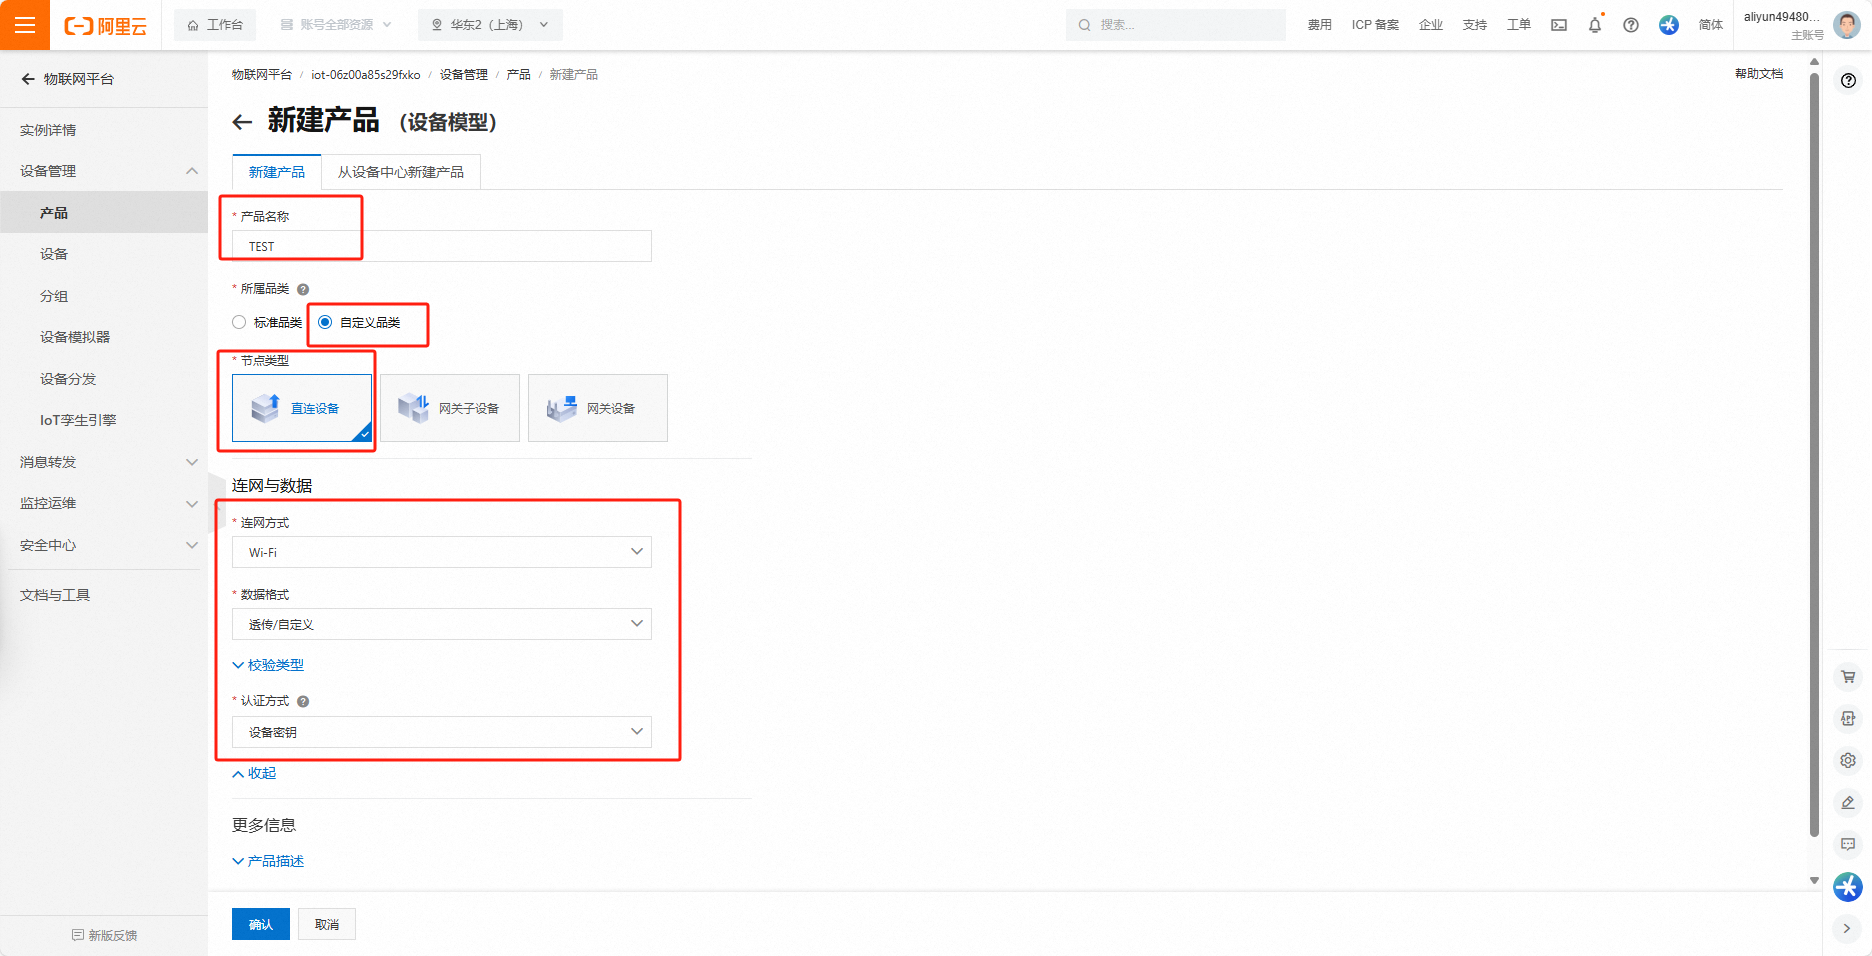Click help question mark in top bar

1631,25
